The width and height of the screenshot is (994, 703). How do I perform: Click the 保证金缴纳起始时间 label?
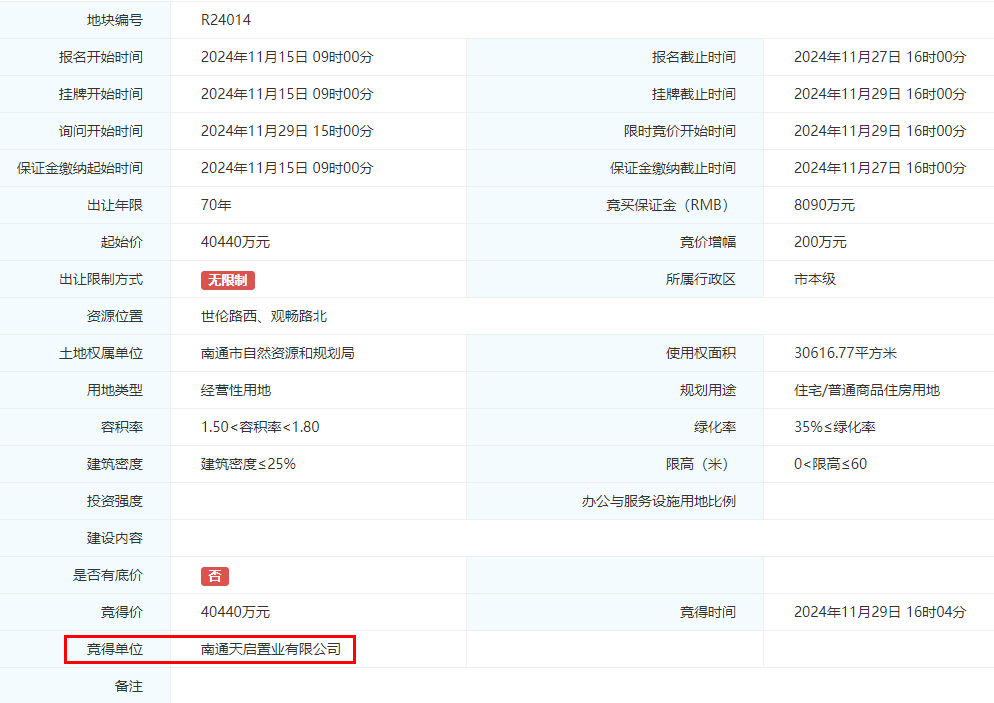pos(80,169)
